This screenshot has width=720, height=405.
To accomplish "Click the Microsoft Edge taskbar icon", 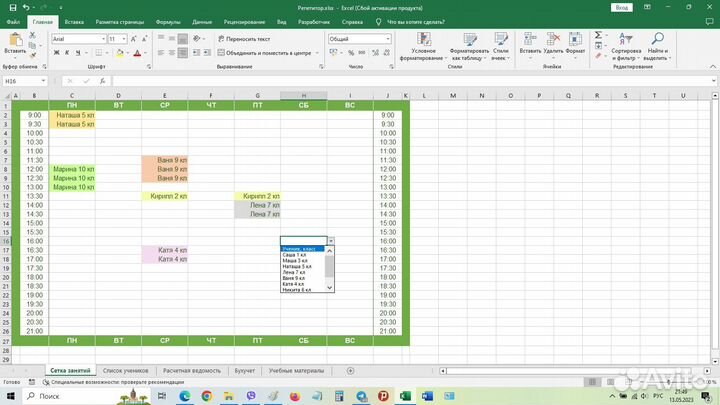I will tap(185, 396).
